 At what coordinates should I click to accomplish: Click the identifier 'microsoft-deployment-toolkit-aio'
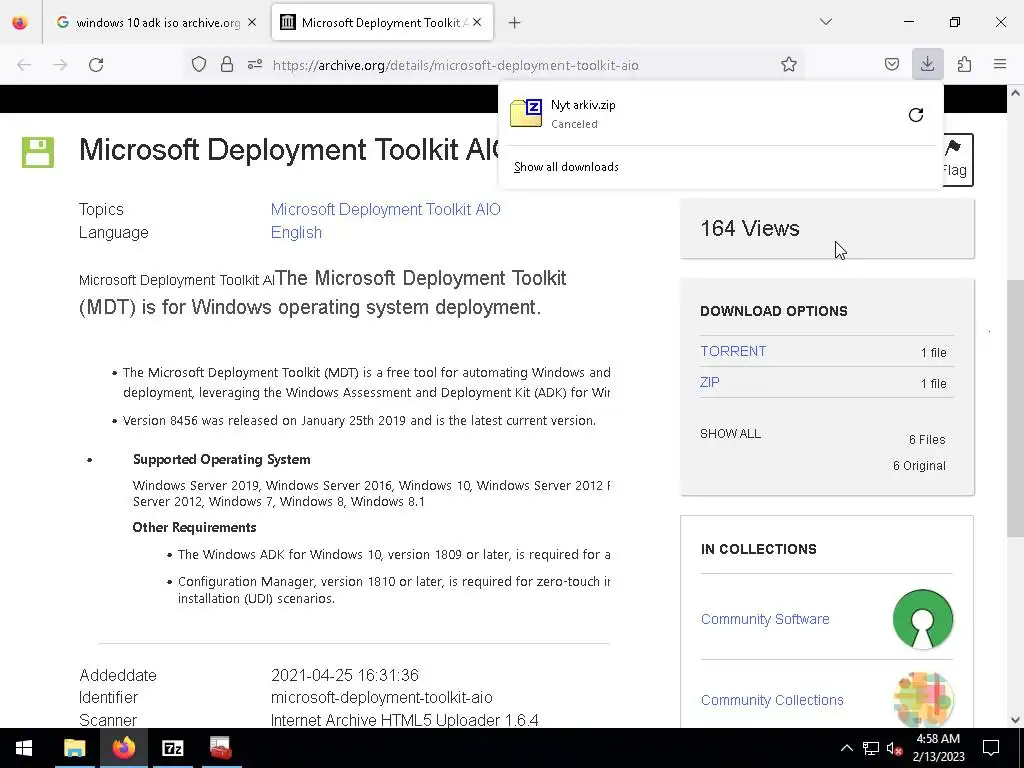(381, 697)
